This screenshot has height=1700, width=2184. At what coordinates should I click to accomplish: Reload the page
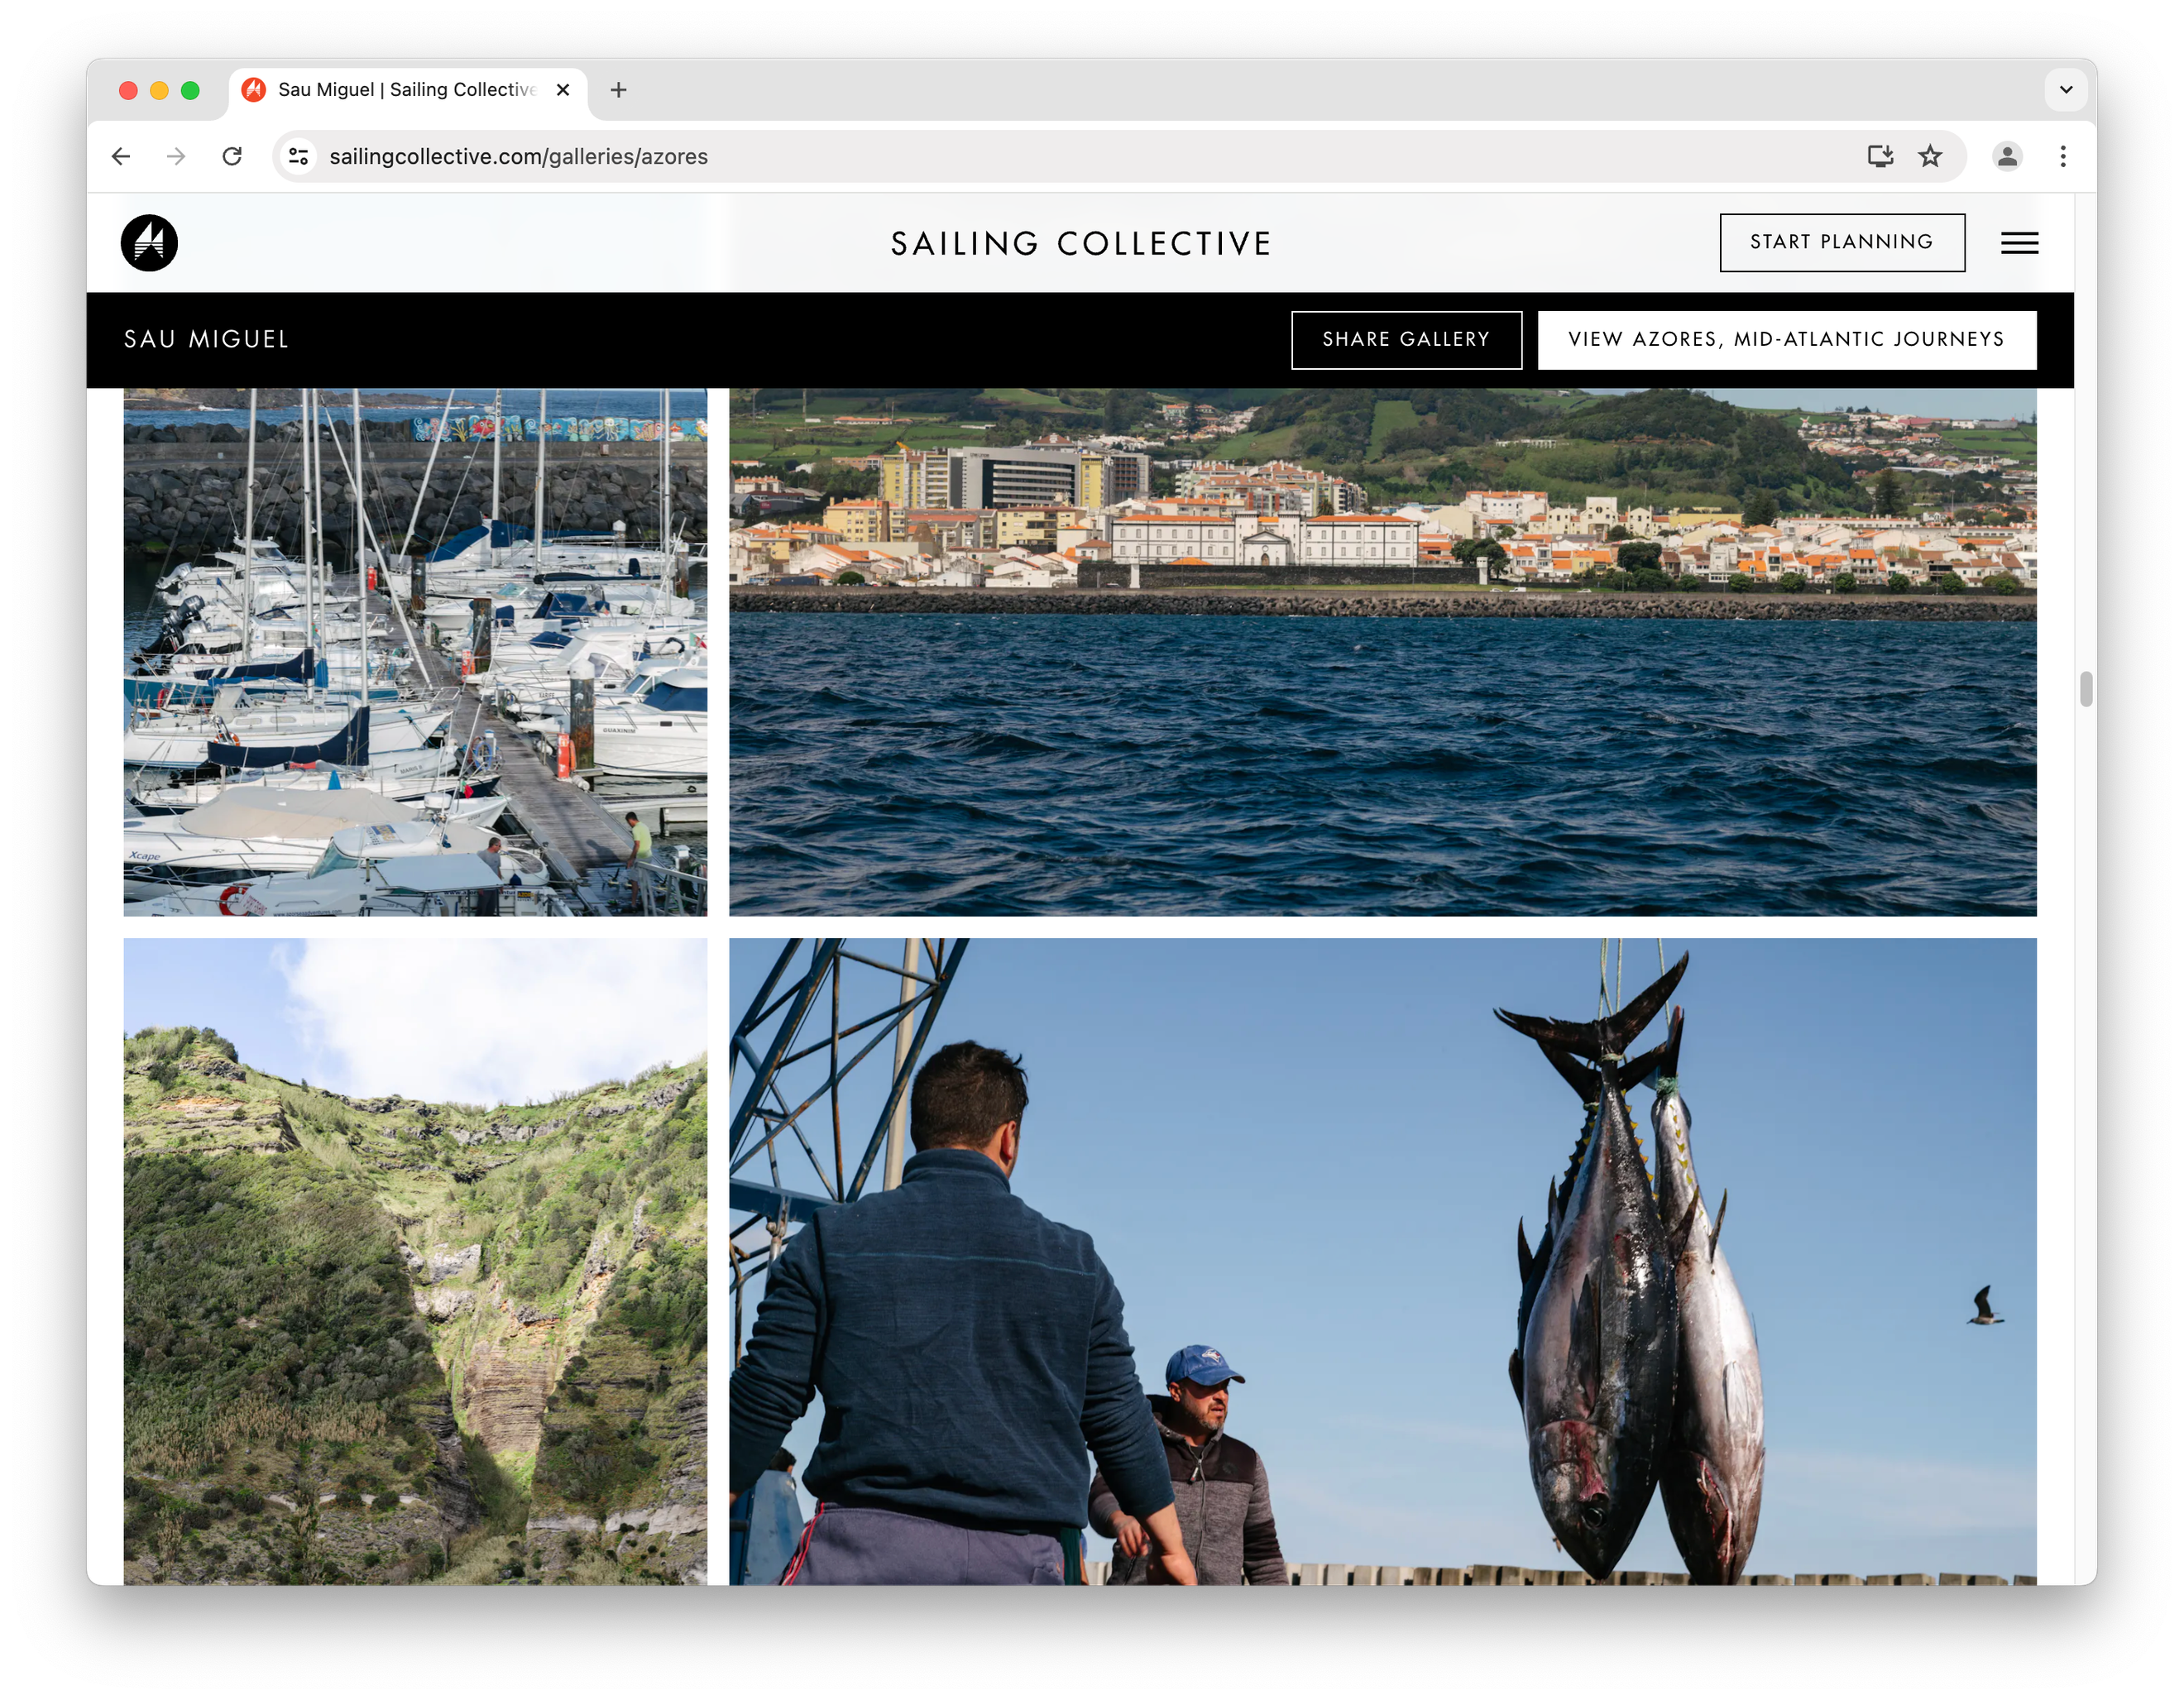point(232,156)
